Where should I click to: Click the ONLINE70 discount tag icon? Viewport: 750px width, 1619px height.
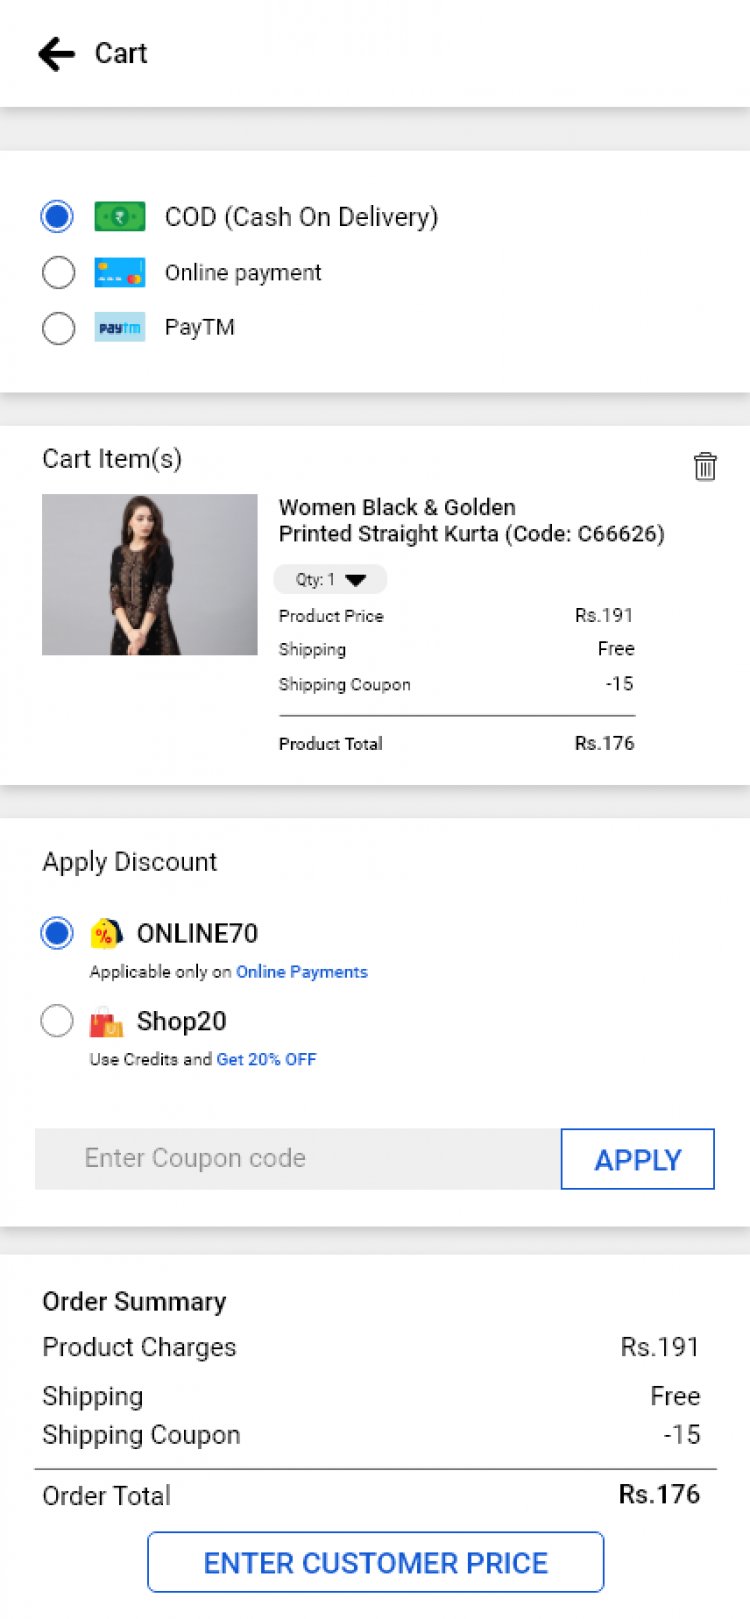(106, 934)
